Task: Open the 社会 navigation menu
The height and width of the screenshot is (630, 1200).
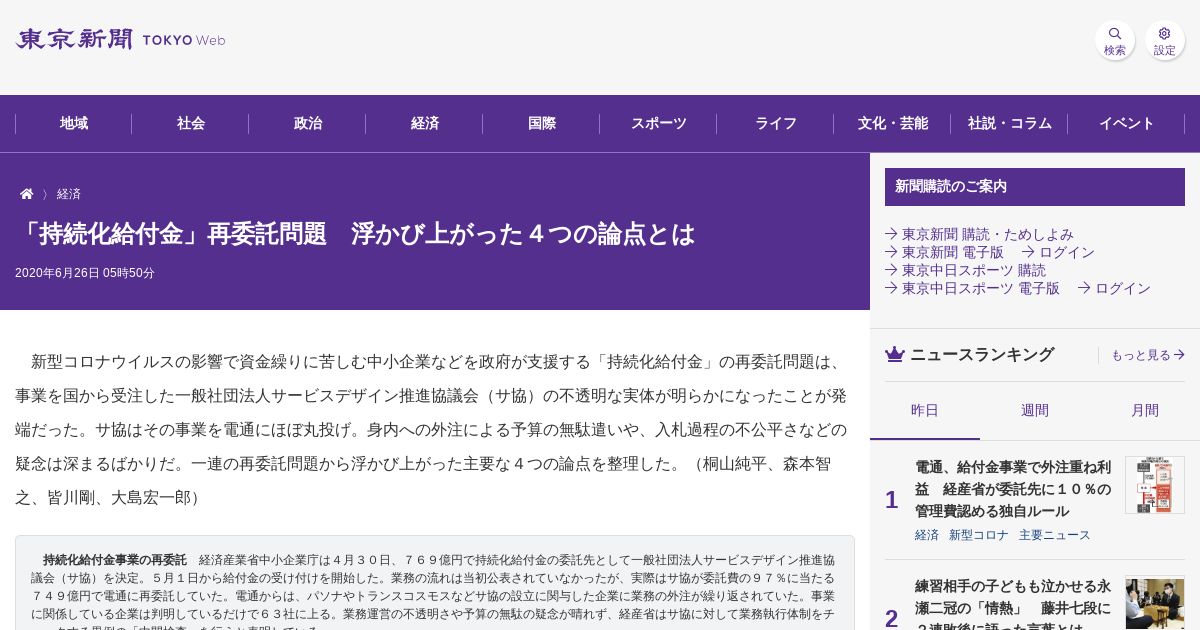Action: point(191,123)
